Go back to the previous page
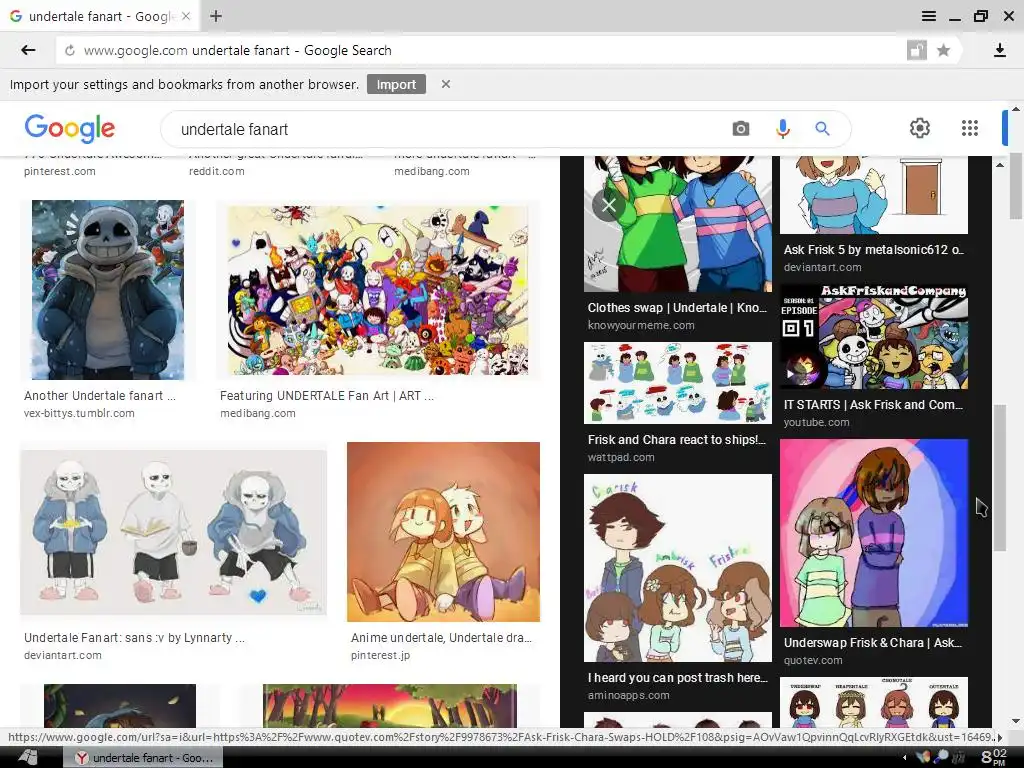Image resolution: width=1024 pixels, height=768 pixels. point(28,50)
